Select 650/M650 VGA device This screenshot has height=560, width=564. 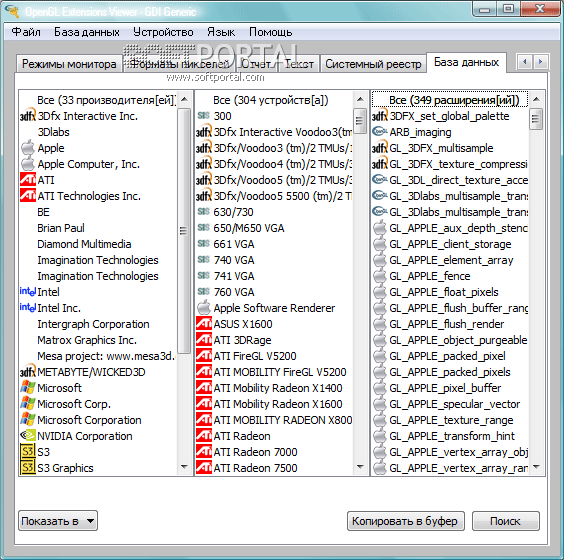274,228
